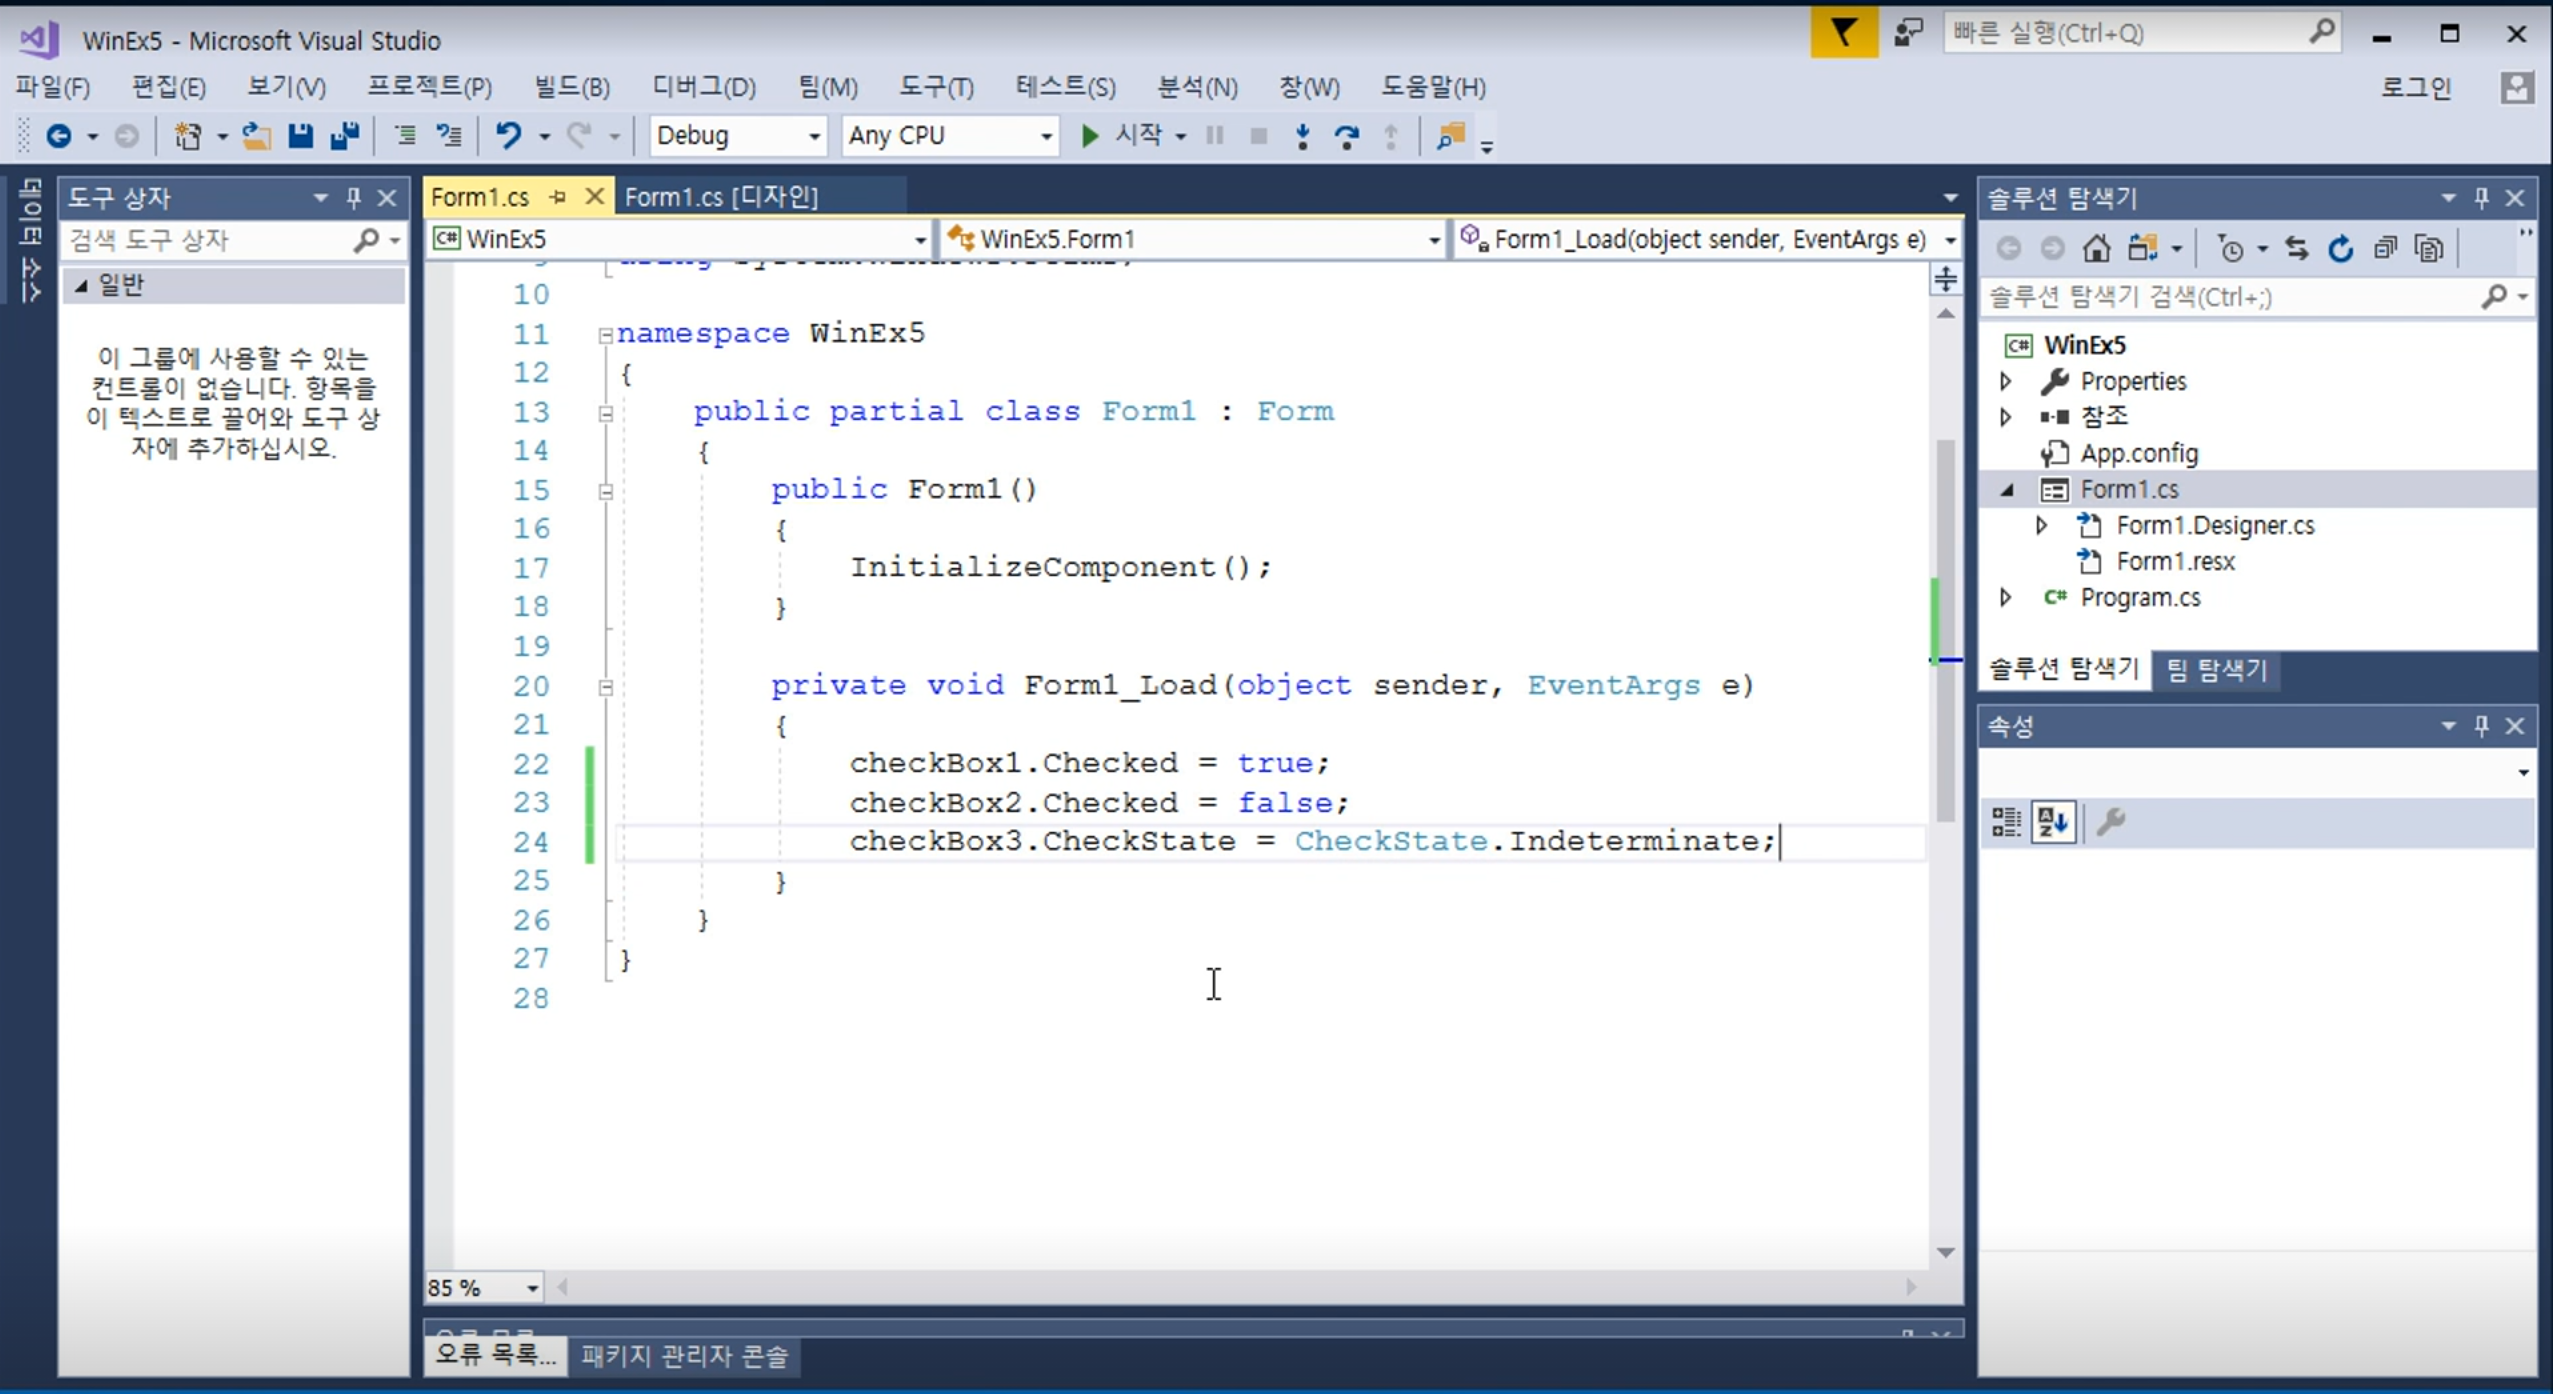Expand the Program.cs node
Viewport: 2553px width, 1394px height.
click(x=2006, y=597)
